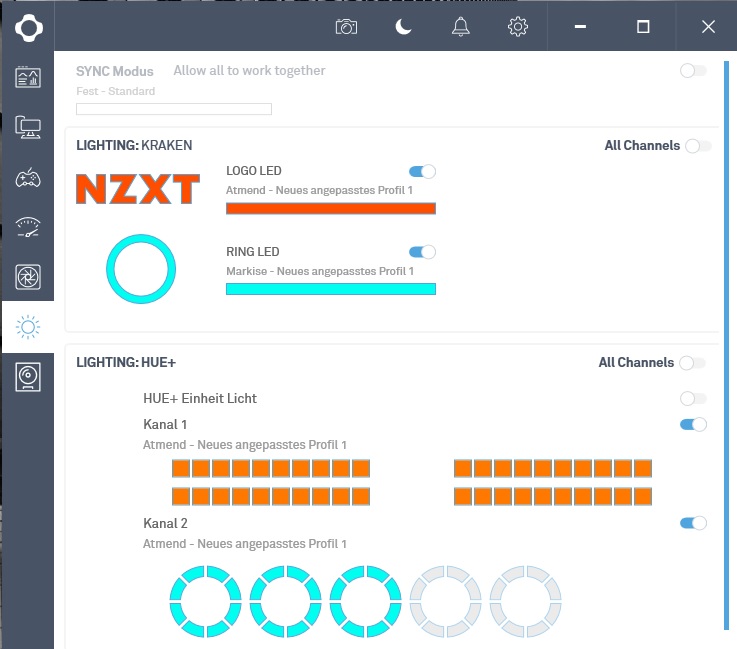Click the bottom-left orange LED strip in Kanal 1
The height and width of the screenshot is (649, 737).
[x=271, y=497]
